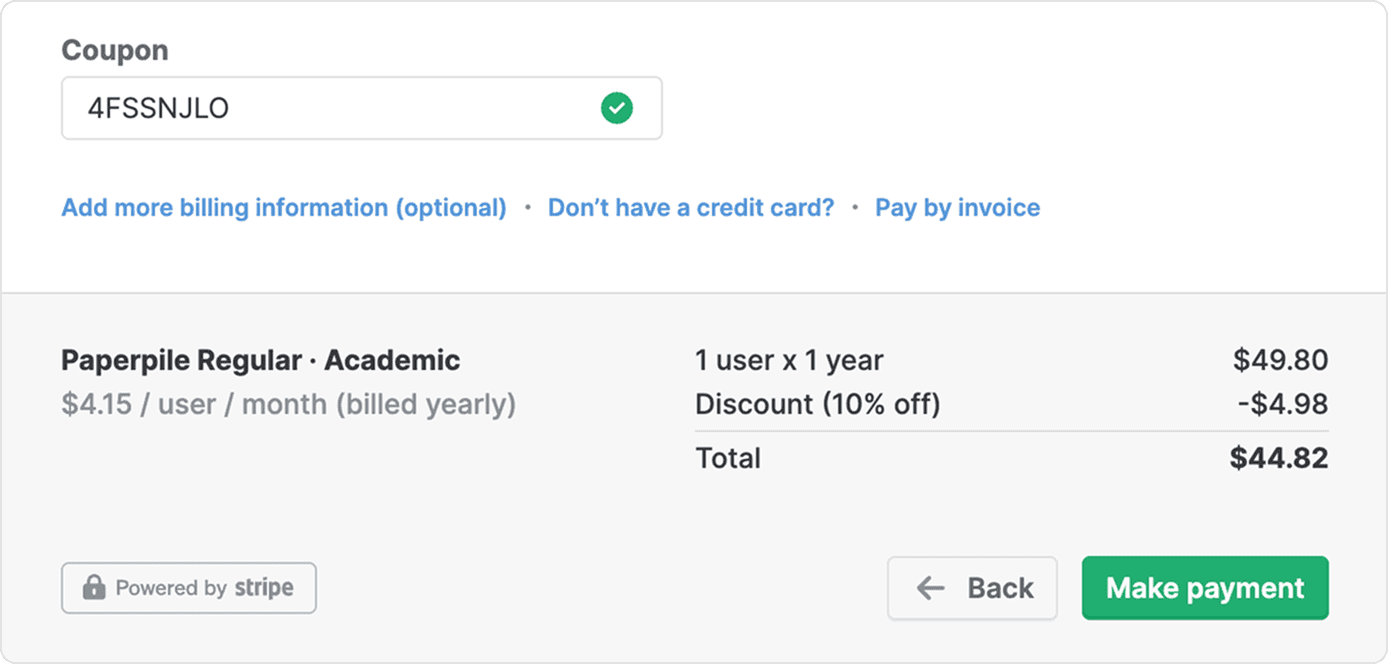Click the 1 user x 1 year line
The height and width of the screenshot is (664, 1388).
click(789, 360)
